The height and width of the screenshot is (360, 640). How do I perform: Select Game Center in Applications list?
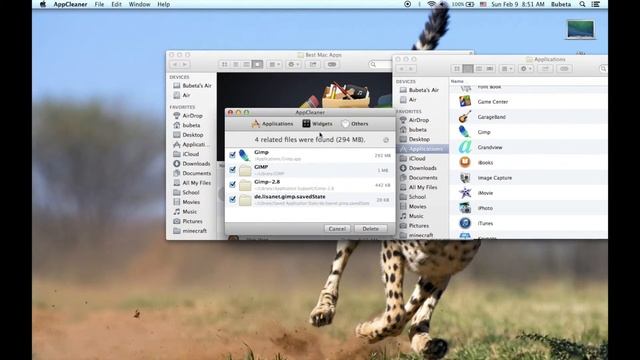pos(528,102)
